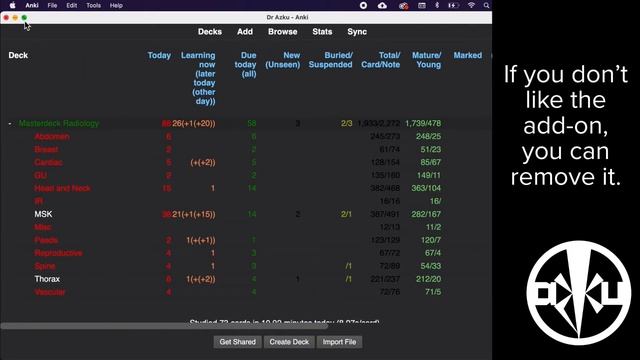This screenshot has height=360, width=640.
Task: Click the New (Unseen) column header
Action: pos(282,60)
